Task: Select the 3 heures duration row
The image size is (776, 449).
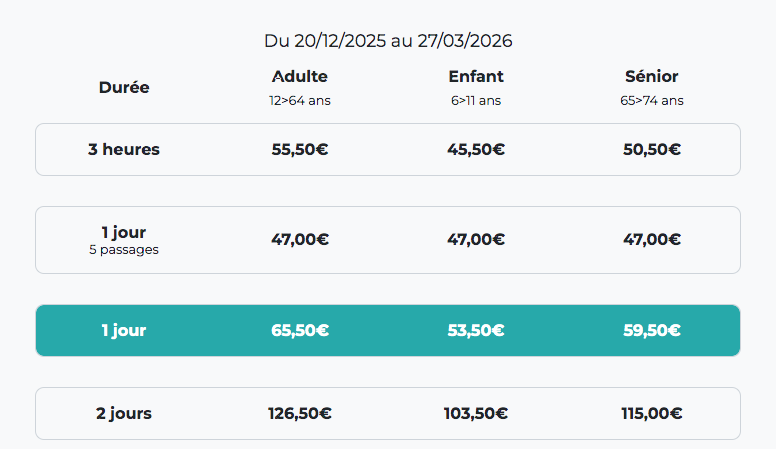Action: [x=124, y=150]
